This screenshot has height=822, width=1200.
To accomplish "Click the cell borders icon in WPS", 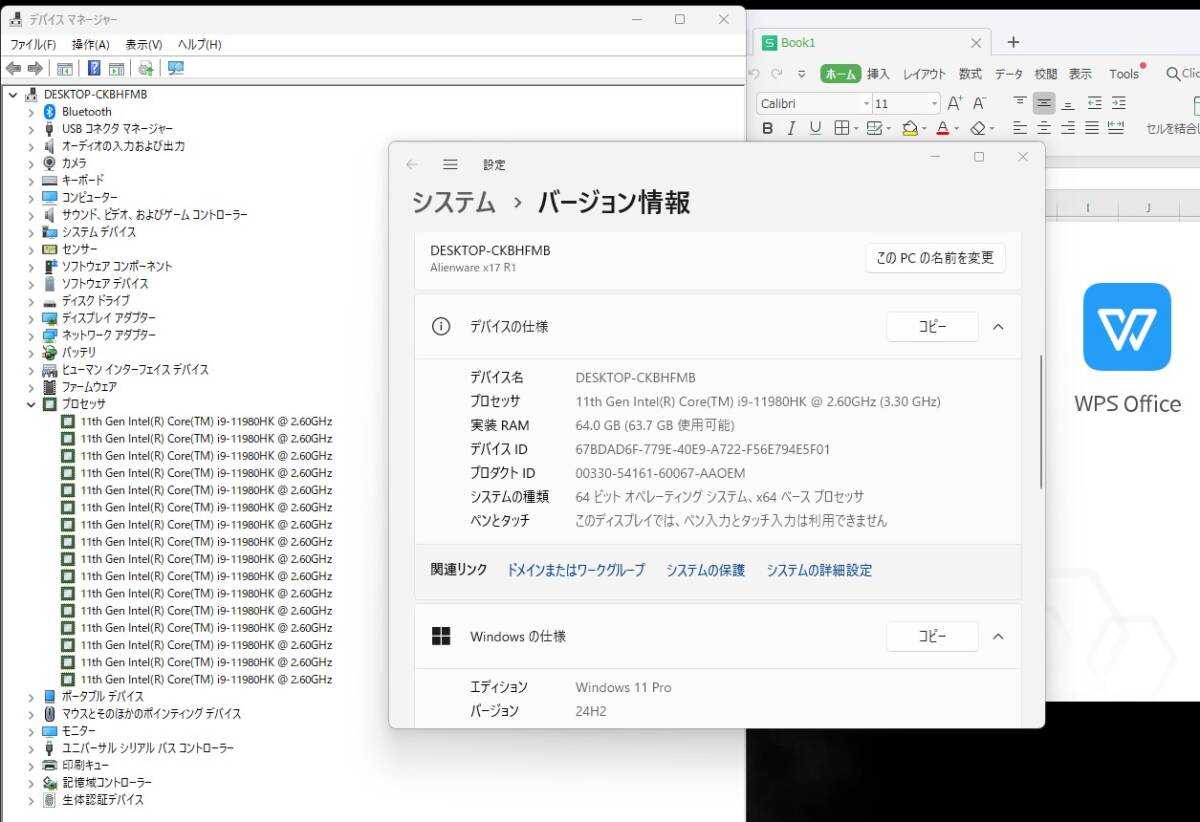I will [x=841, y=128].
